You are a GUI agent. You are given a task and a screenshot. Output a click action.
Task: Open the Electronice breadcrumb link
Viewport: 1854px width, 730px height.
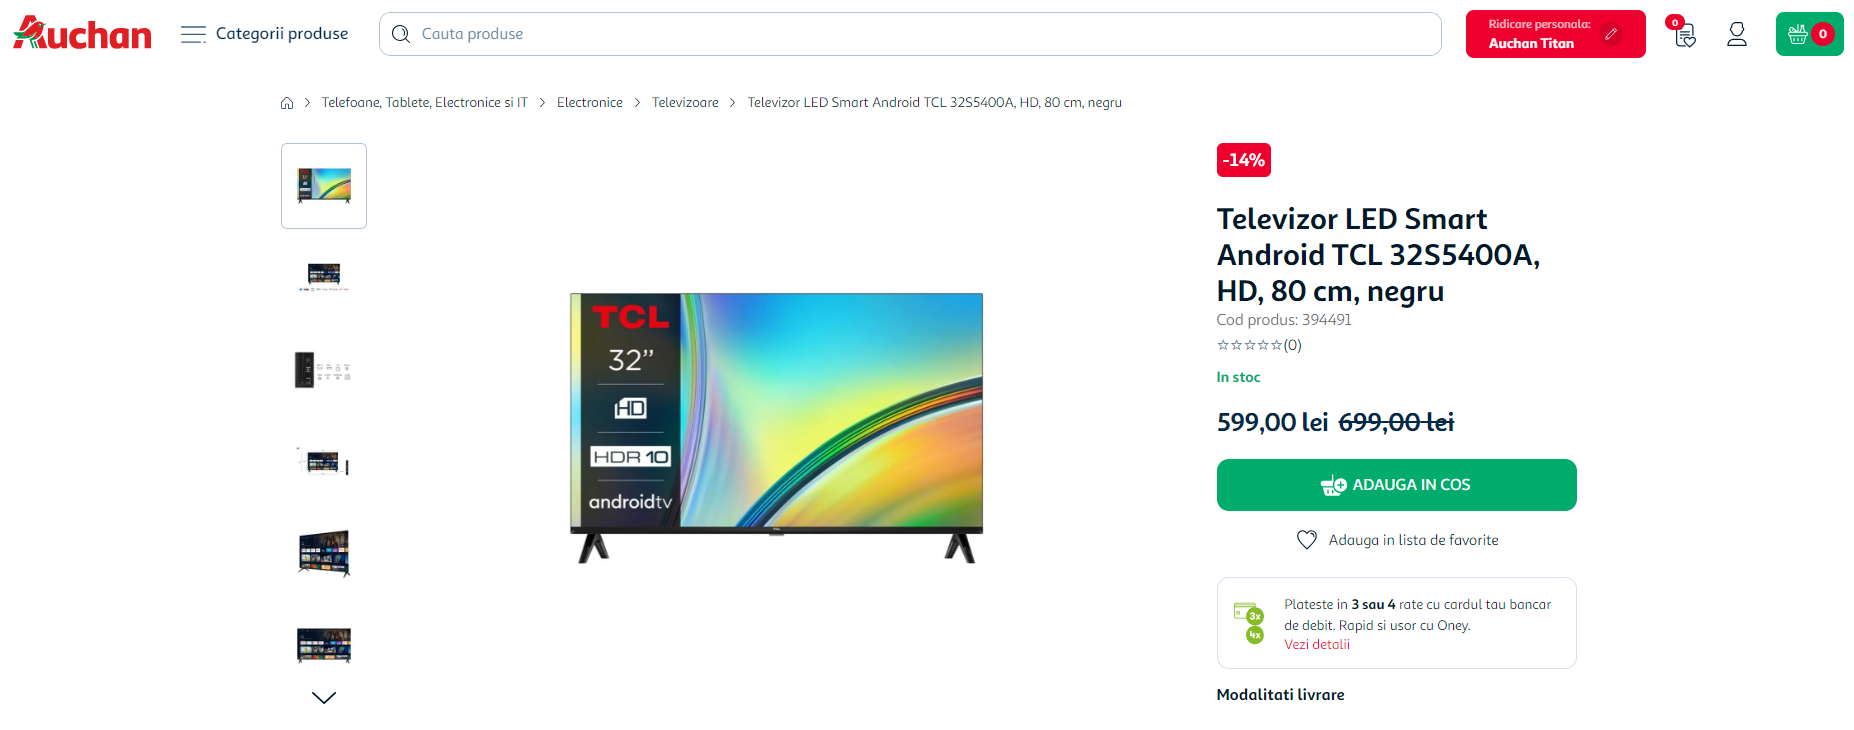pyautogui.click(x=589, y=103)
